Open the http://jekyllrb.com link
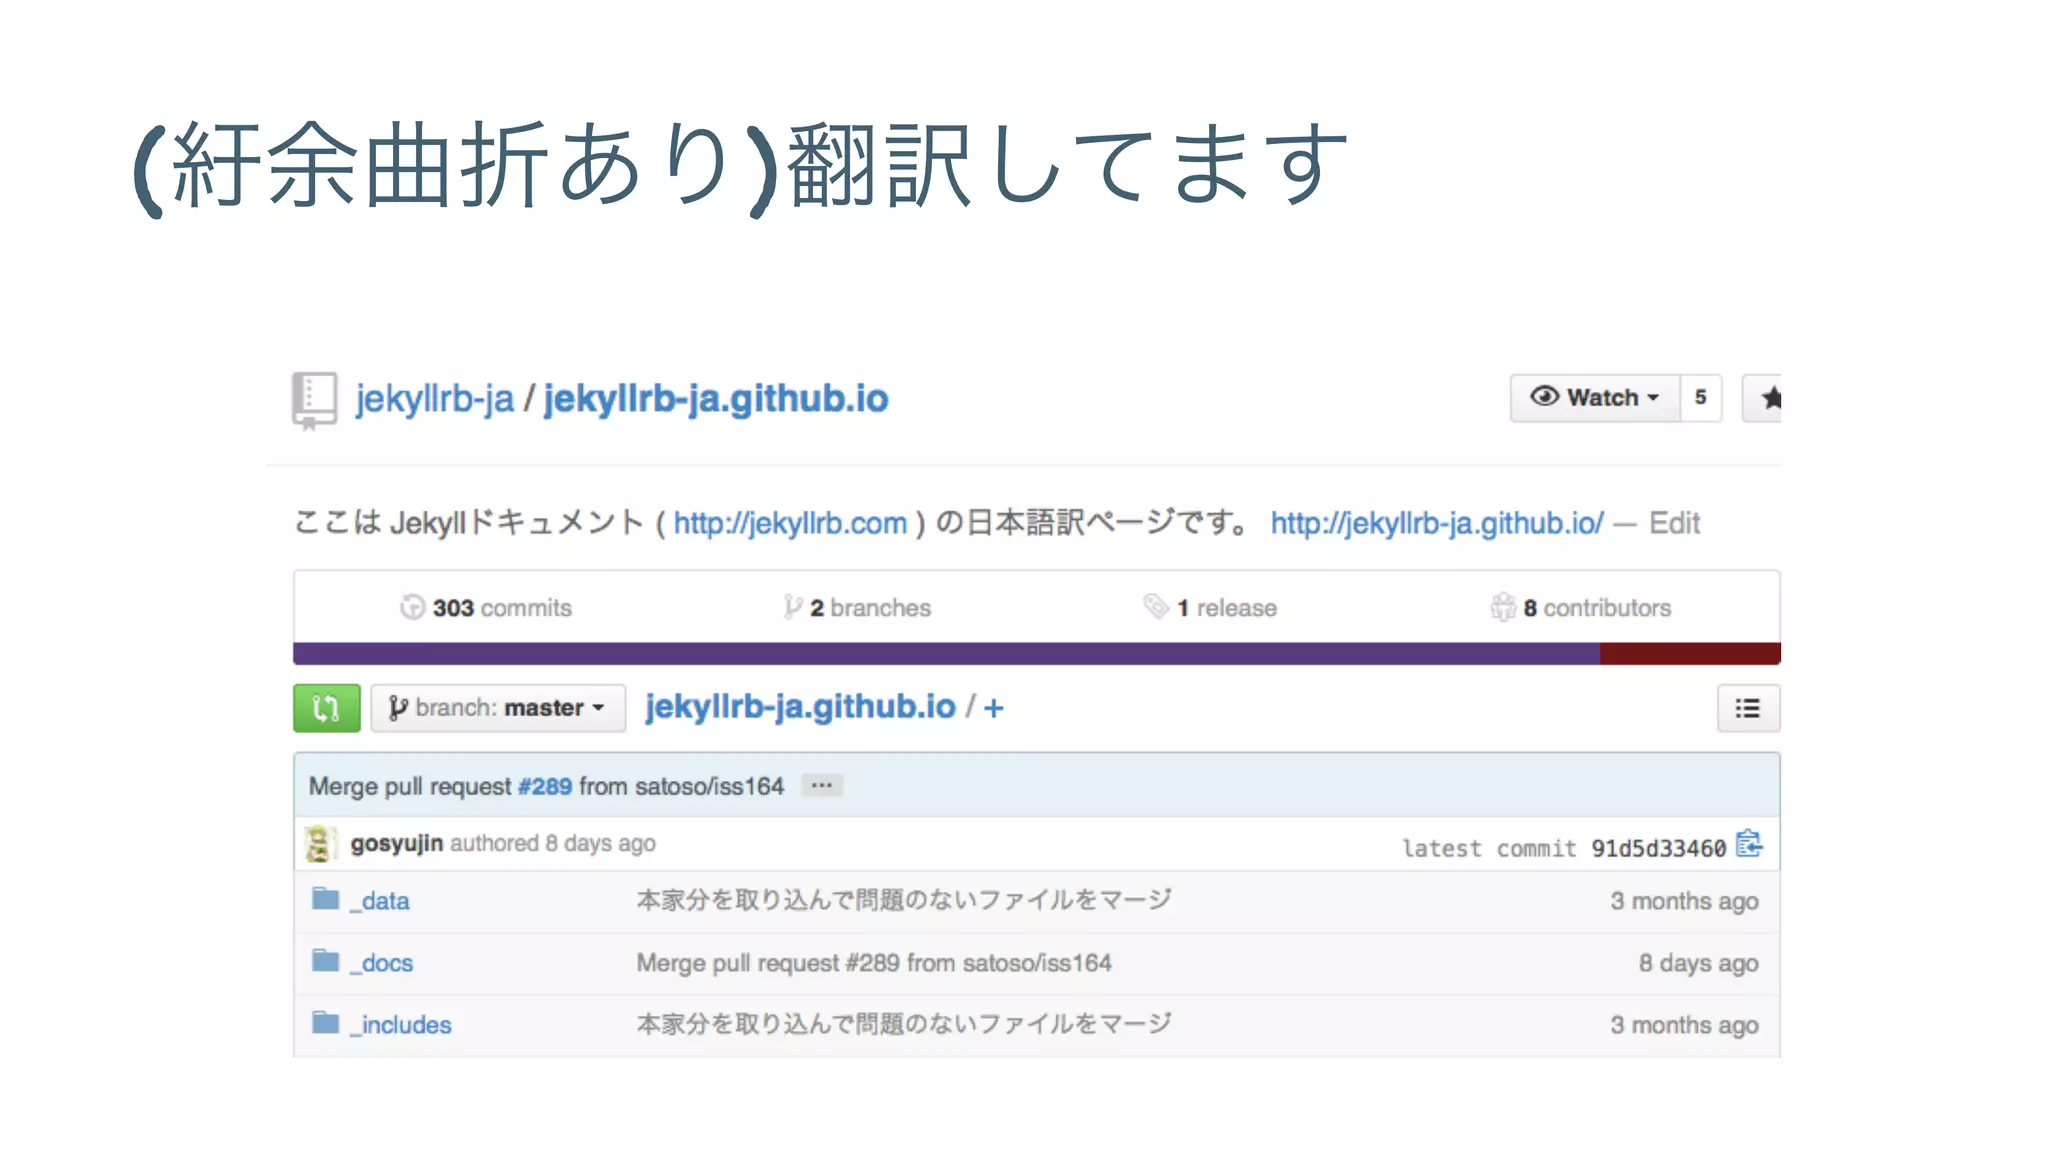The height and width of the screenshot is (1152, 2048). pyautogui.click(x=790, y=523)
